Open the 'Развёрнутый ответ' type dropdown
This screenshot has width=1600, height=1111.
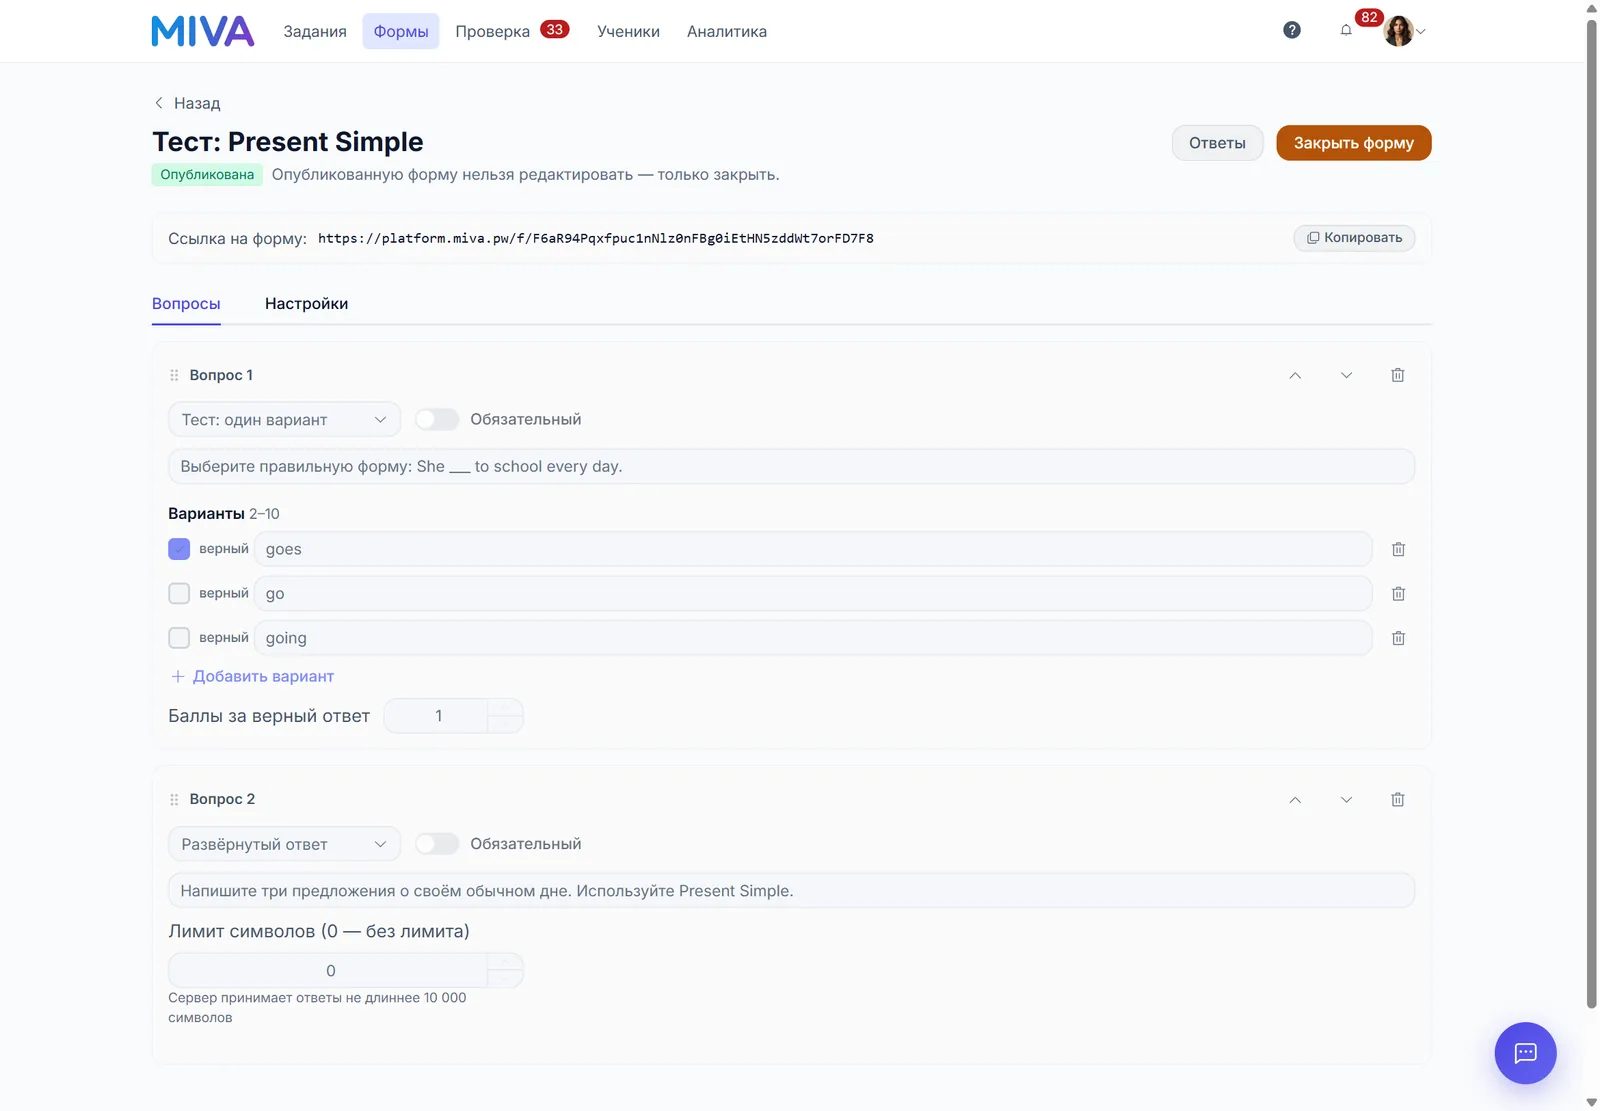pos(284,844)
